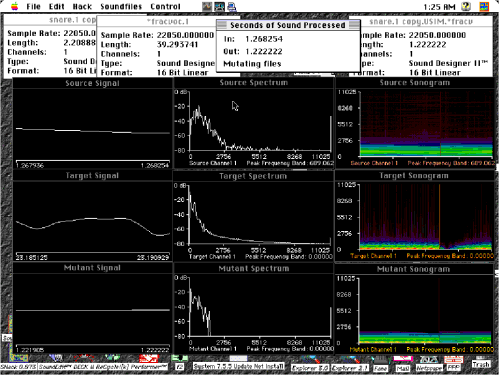Screen dimensions: 500x376
Task: Click the waveform icon in menu bar
Action: pyautogui.click(x=207, y=6)
